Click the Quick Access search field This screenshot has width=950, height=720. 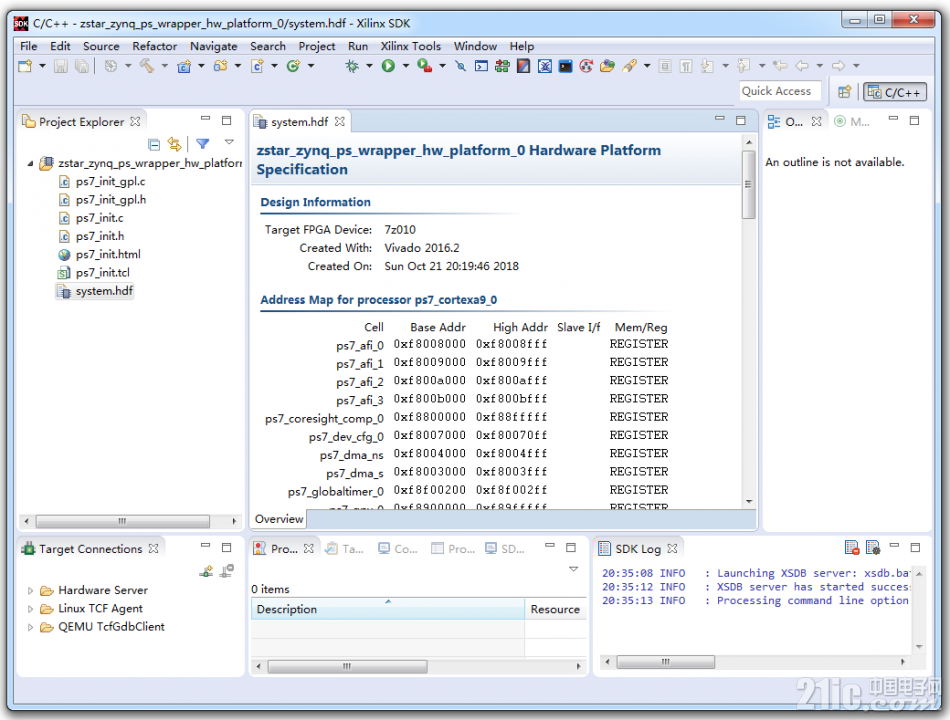click(x=780, y=91)
